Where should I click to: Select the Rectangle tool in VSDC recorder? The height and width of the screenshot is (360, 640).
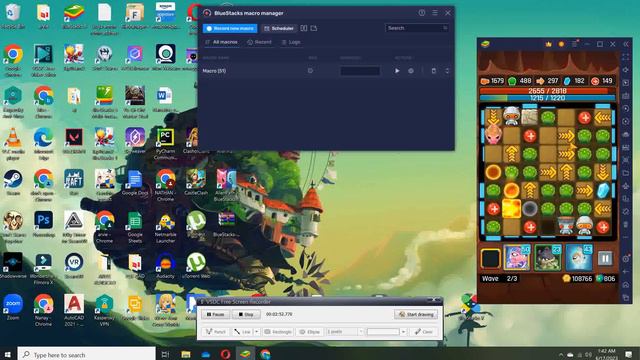click(x=278, y=332)
